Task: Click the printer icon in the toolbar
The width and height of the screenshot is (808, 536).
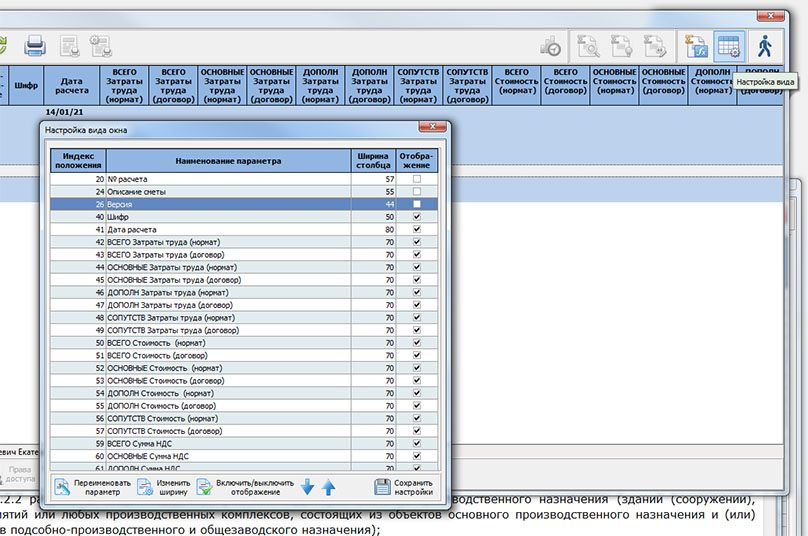Action: 35,45
